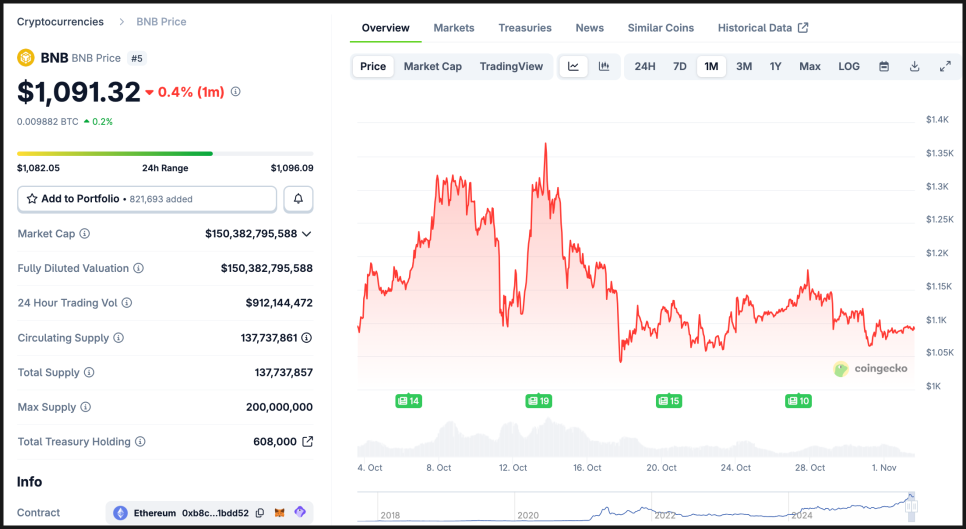
Task: Click the MetaMask fox icon
Action: pyautogui.click(x=280, y=513)
